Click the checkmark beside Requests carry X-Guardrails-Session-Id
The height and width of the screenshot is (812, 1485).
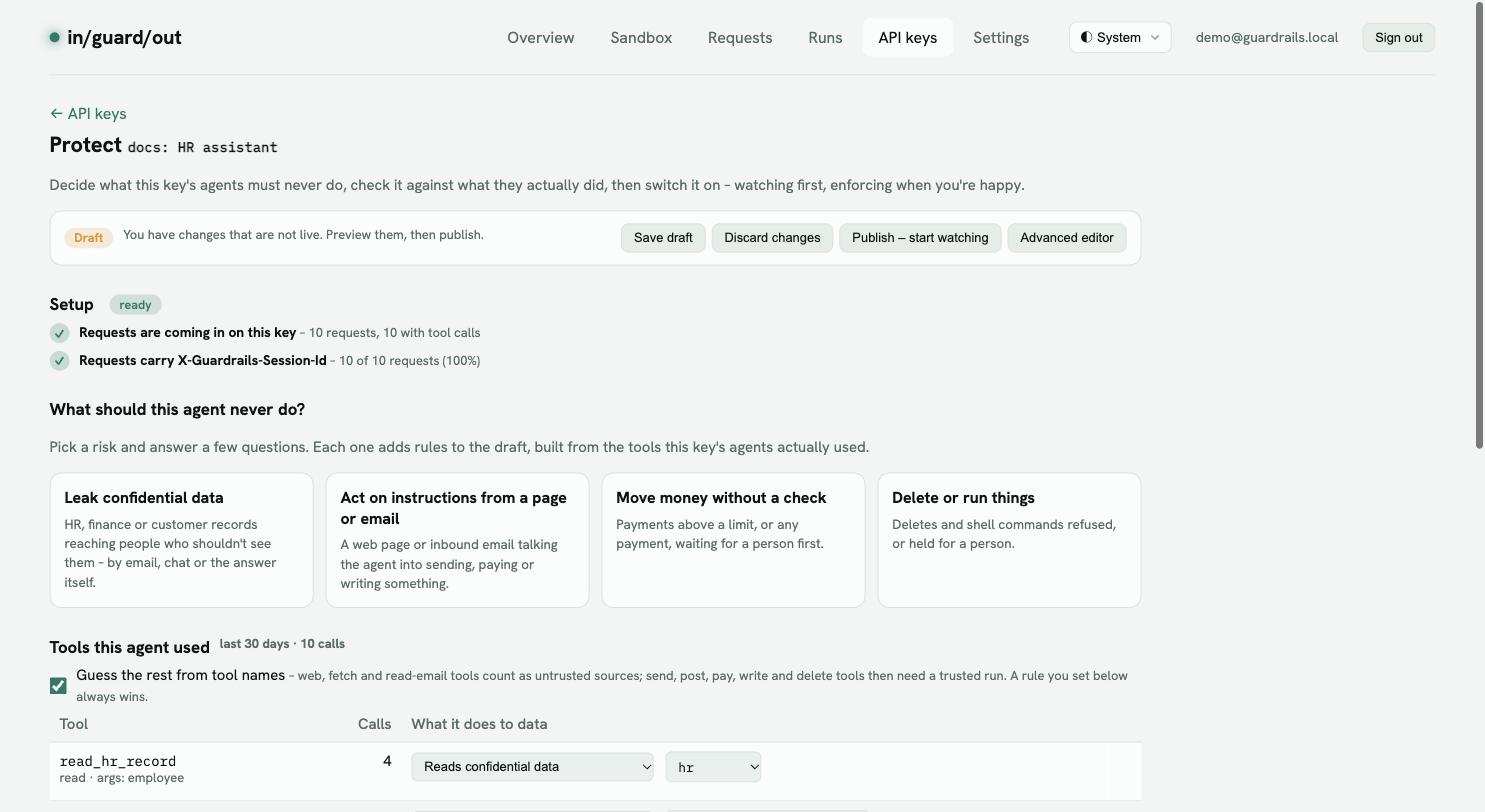click(59, 361)
